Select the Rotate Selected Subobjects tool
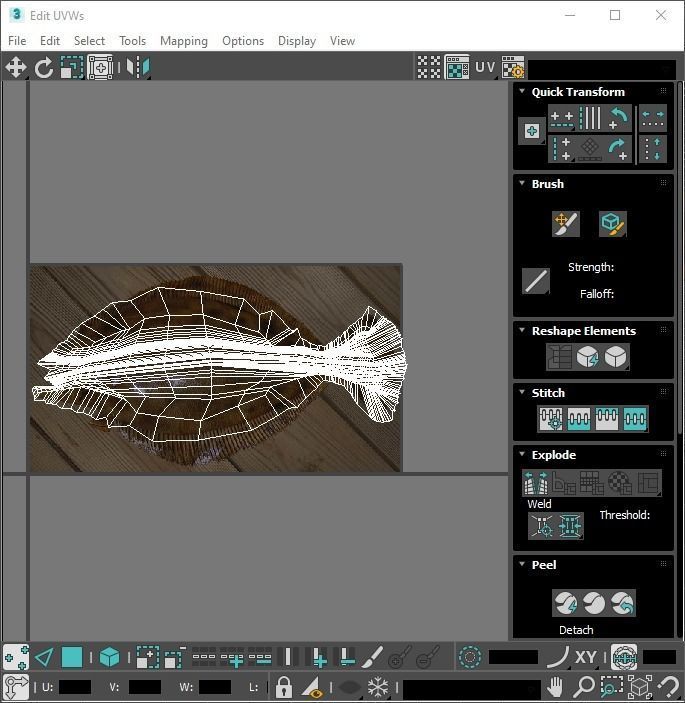685x703 pixels. coord(44,67)
